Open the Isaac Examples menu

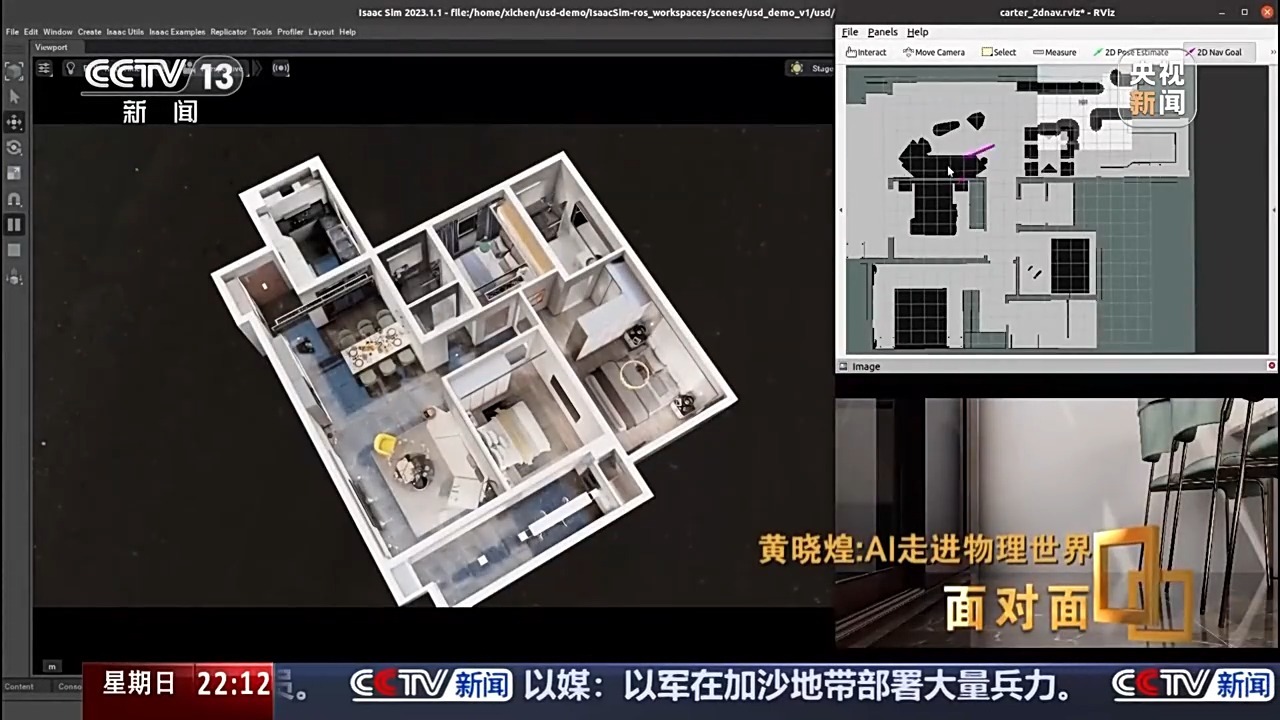pos(177,32)
